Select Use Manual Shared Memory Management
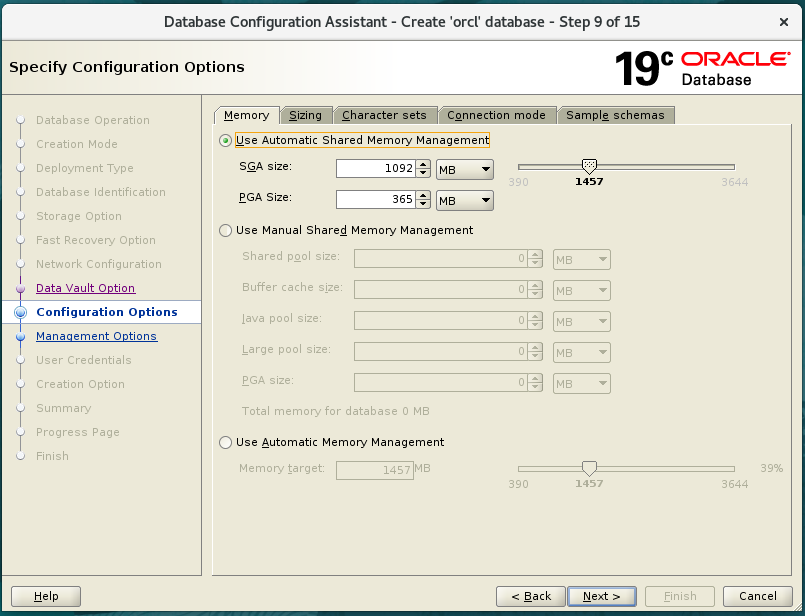Viewport: 805px width, 616px height. [x=225, y=230]
